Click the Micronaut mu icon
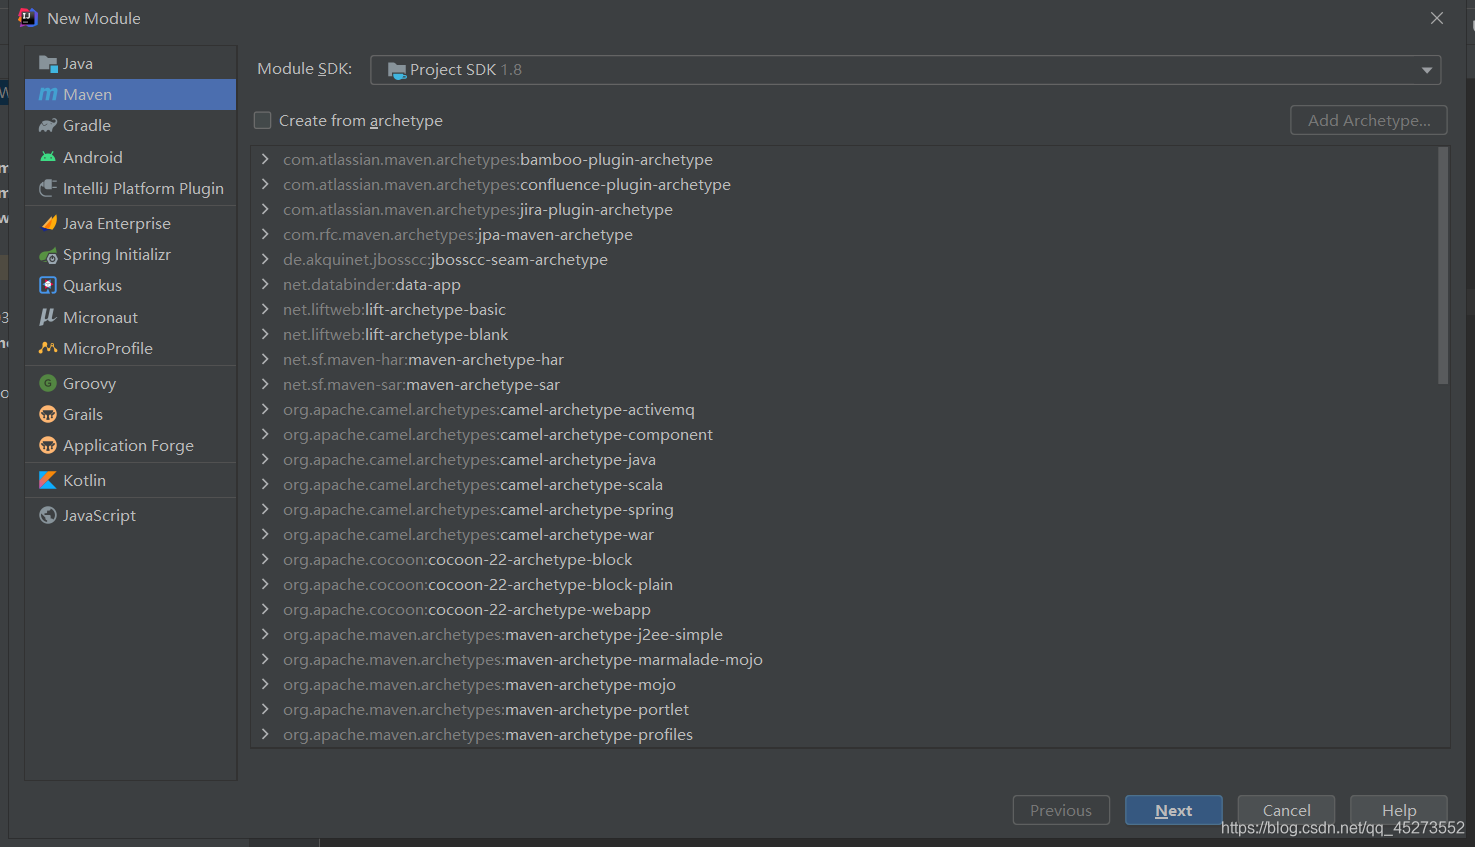The image size is (1475, 847). [47, 317]
